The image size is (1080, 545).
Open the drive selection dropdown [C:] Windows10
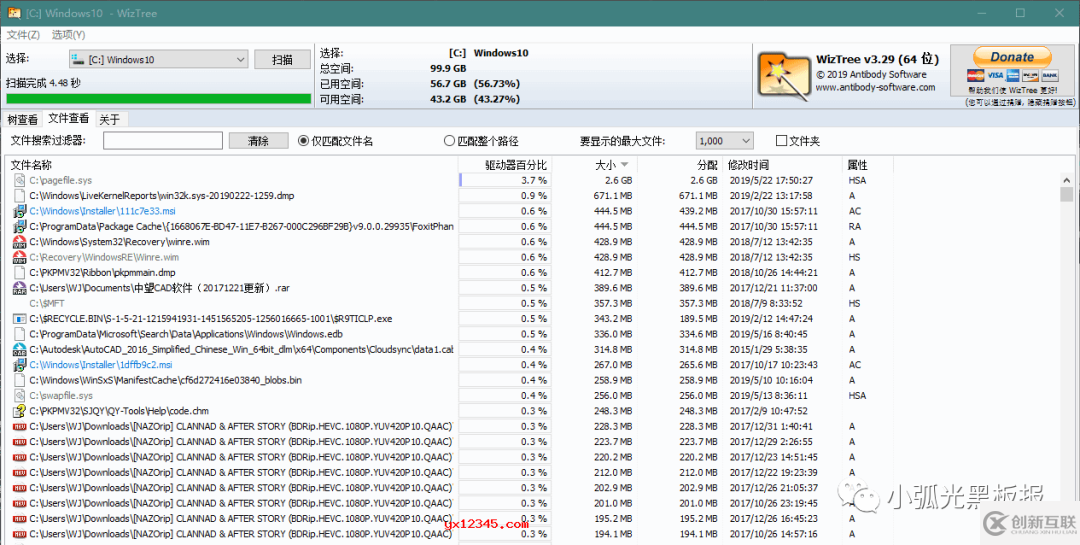click(x=158, y=60)
